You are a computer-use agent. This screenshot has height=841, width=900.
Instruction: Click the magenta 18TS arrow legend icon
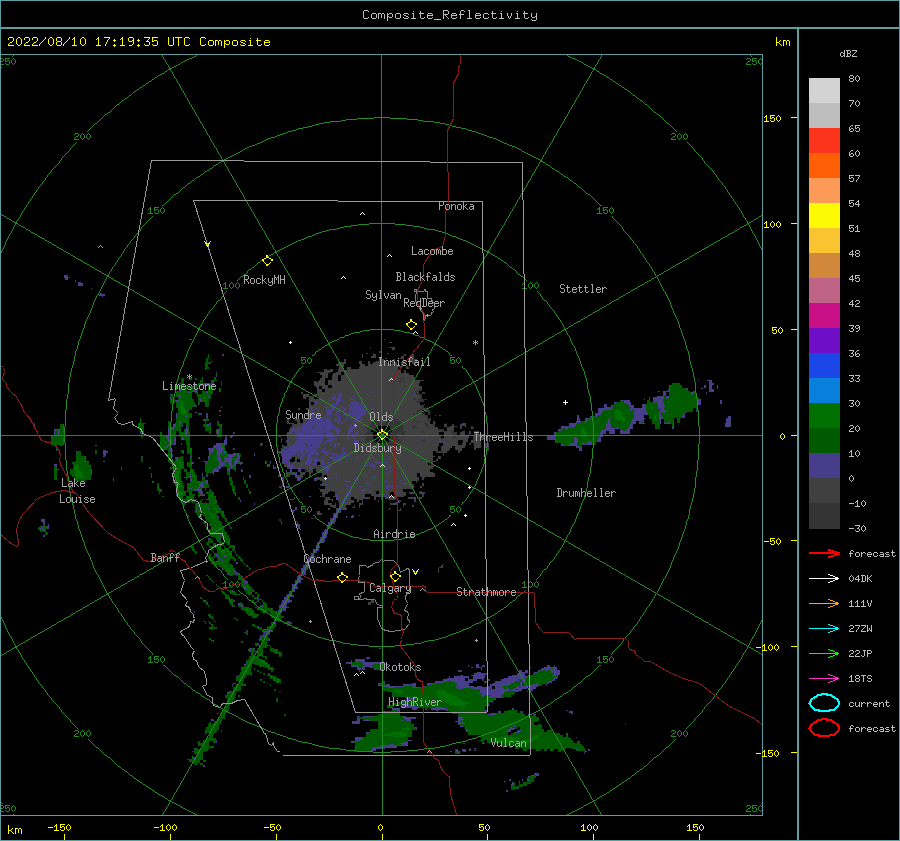(x=824, y=679)
